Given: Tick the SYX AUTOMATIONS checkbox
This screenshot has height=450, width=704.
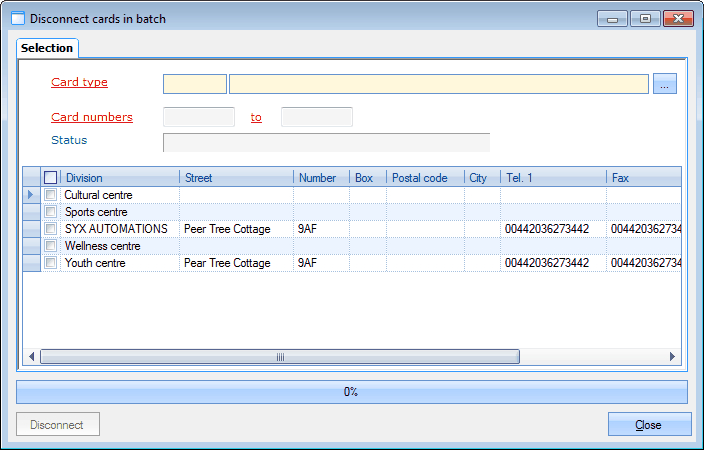Looking at the screenshot, I should tap(51, 229).
